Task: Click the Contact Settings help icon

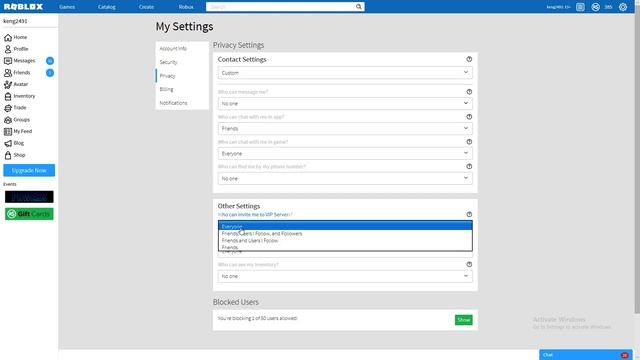Action: click(469, 59)
